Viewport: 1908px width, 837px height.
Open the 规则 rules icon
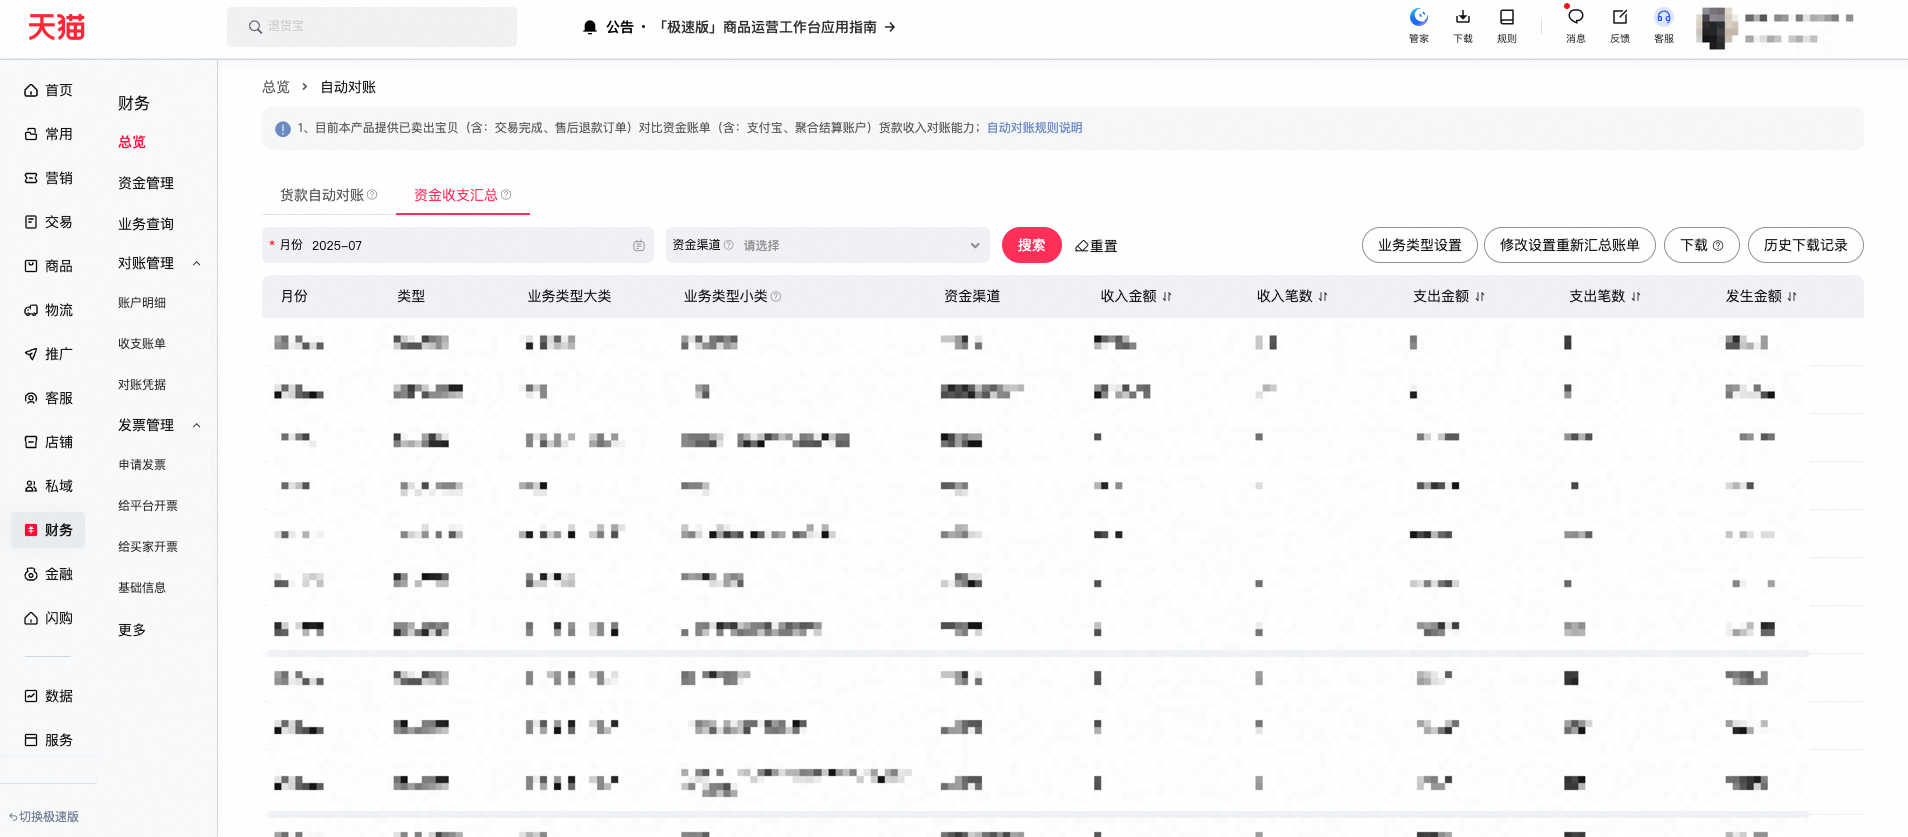[x=1506, y=26]
